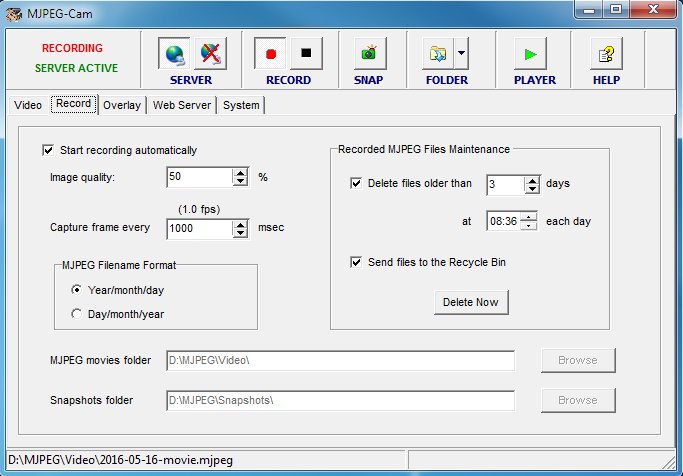This screenshot has width=683, height=476.
Task: Open the HELP icon
Action: [x=605, y=53]
